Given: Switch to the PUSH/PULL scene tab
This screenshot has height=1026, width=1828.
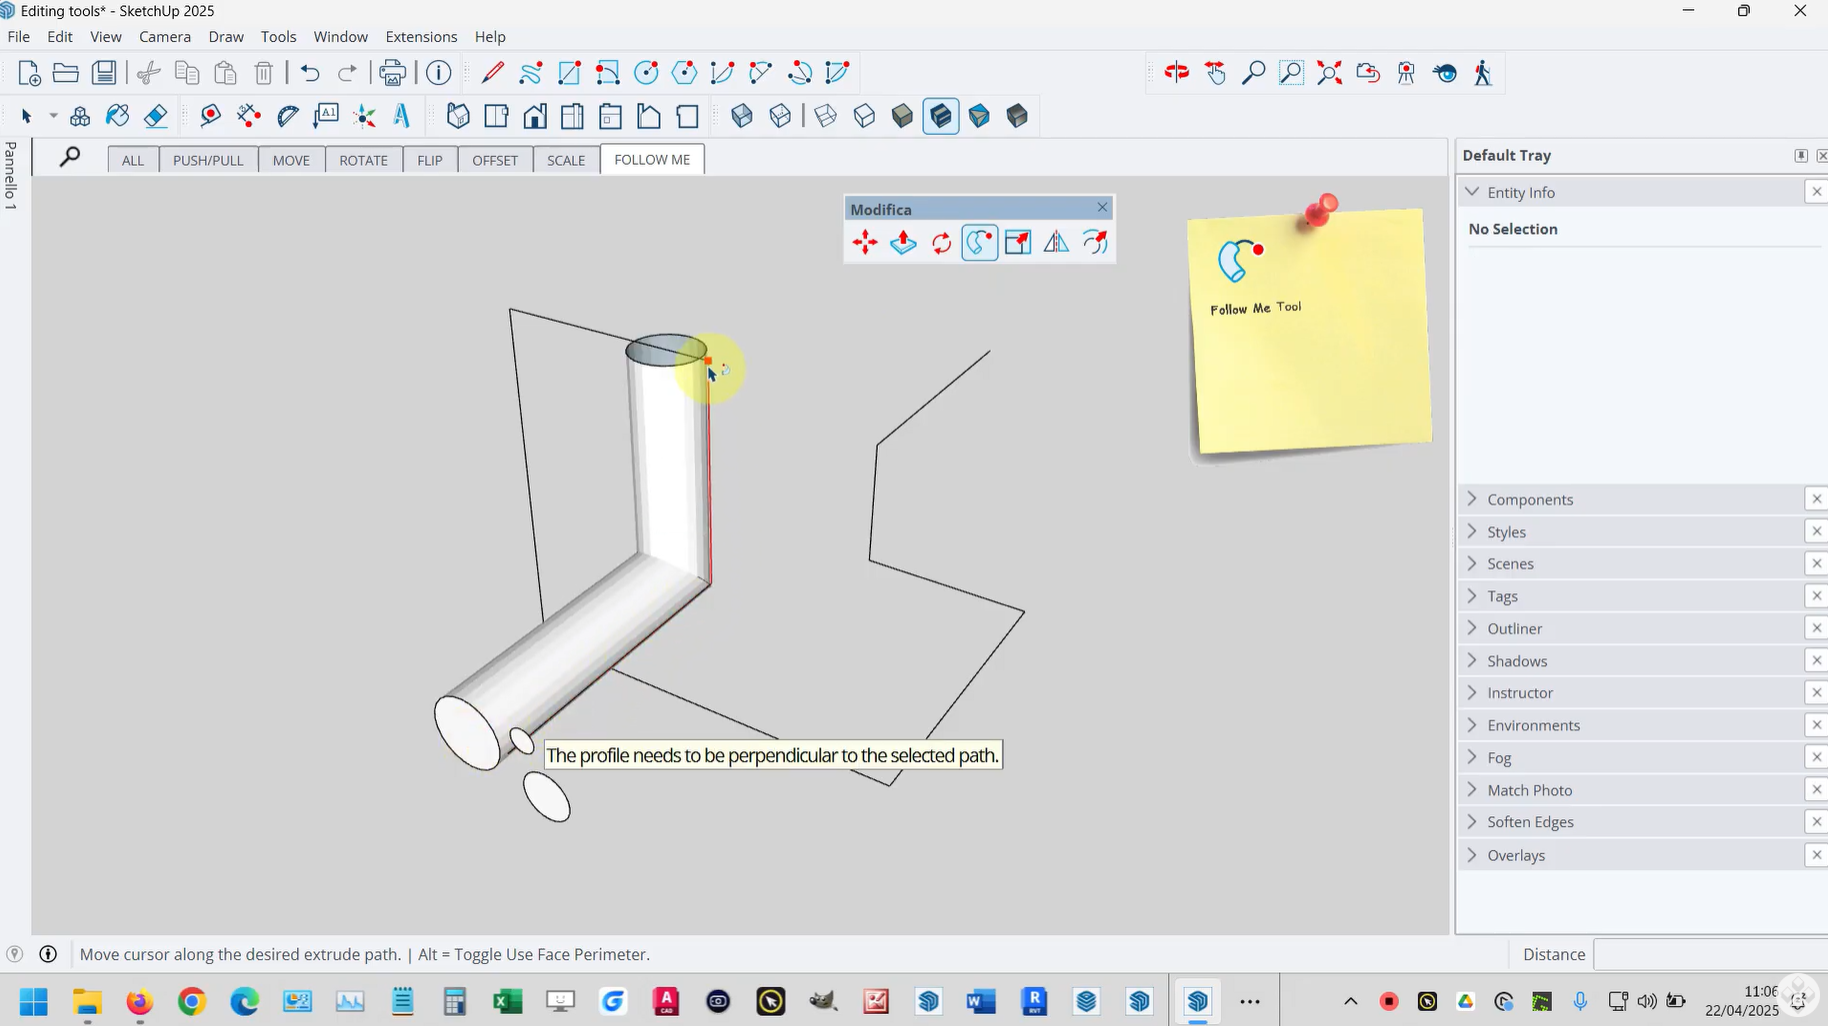Looking at the screenshot, I should (x=208, y=160).
